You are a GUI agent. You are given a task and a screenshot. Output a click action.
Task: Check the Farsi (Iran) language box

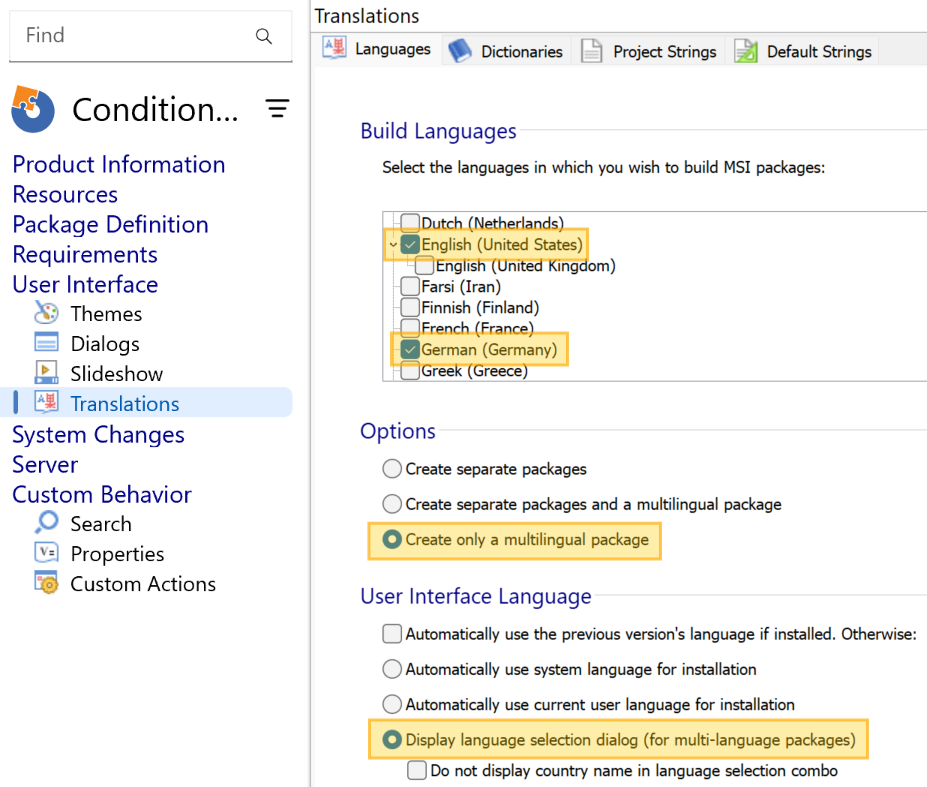(x=410, y=286)
